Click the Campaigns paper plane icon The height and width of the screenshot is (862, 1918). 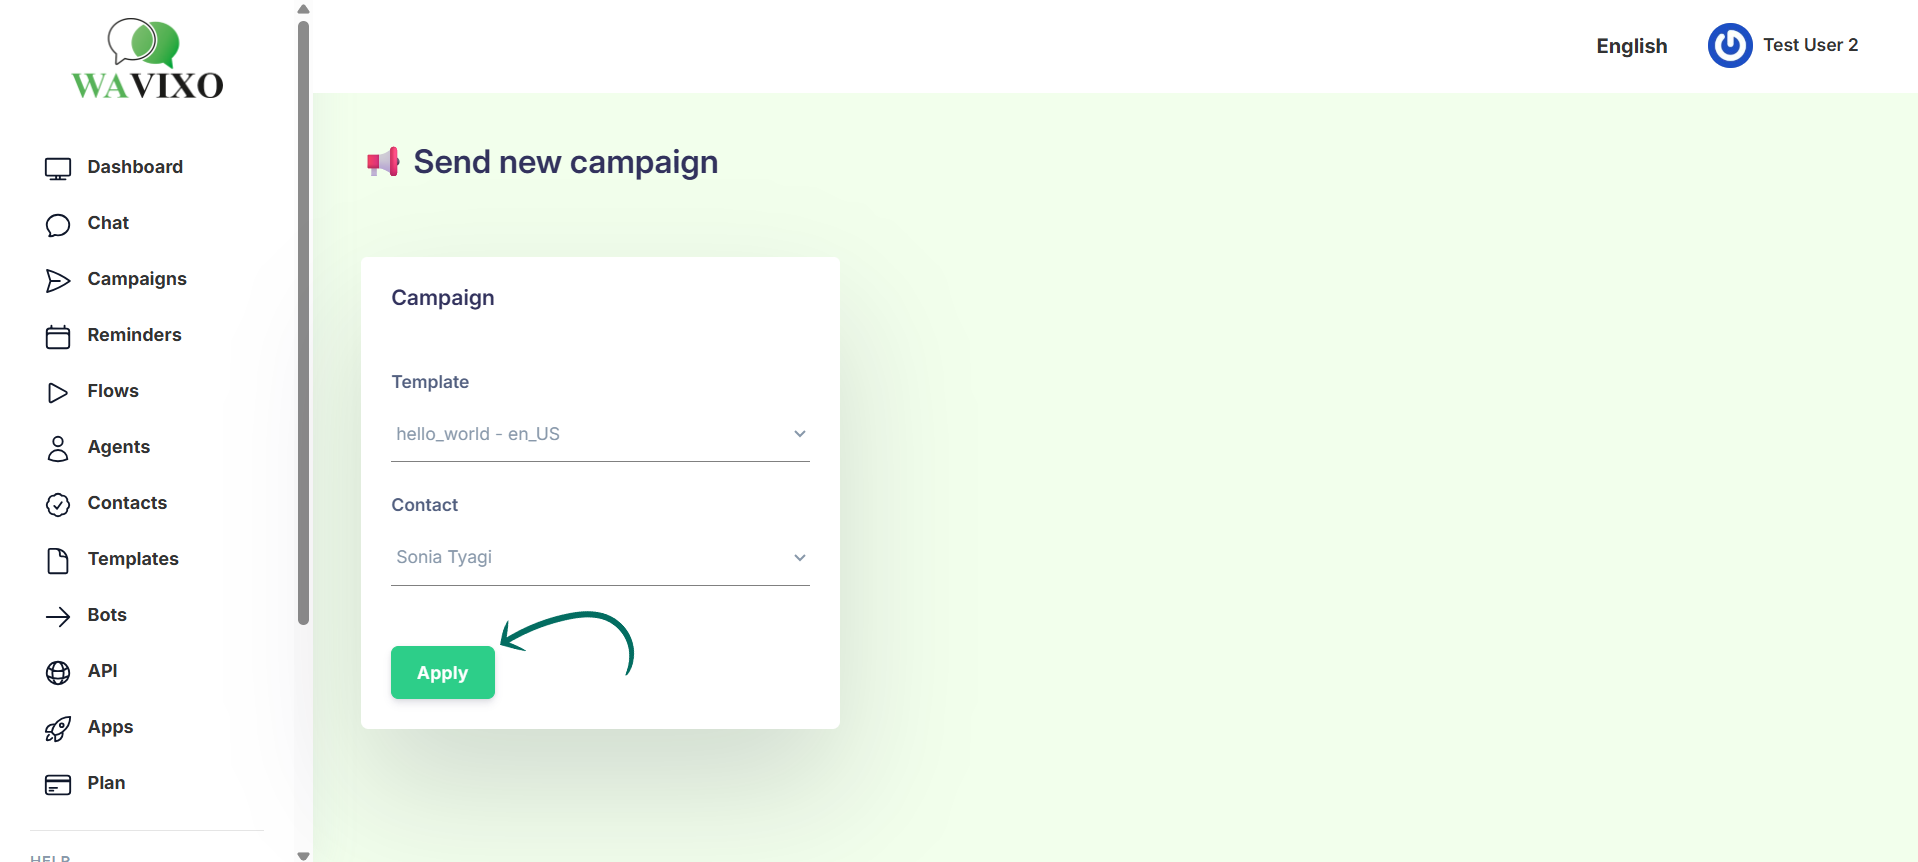tap(58, 281)
